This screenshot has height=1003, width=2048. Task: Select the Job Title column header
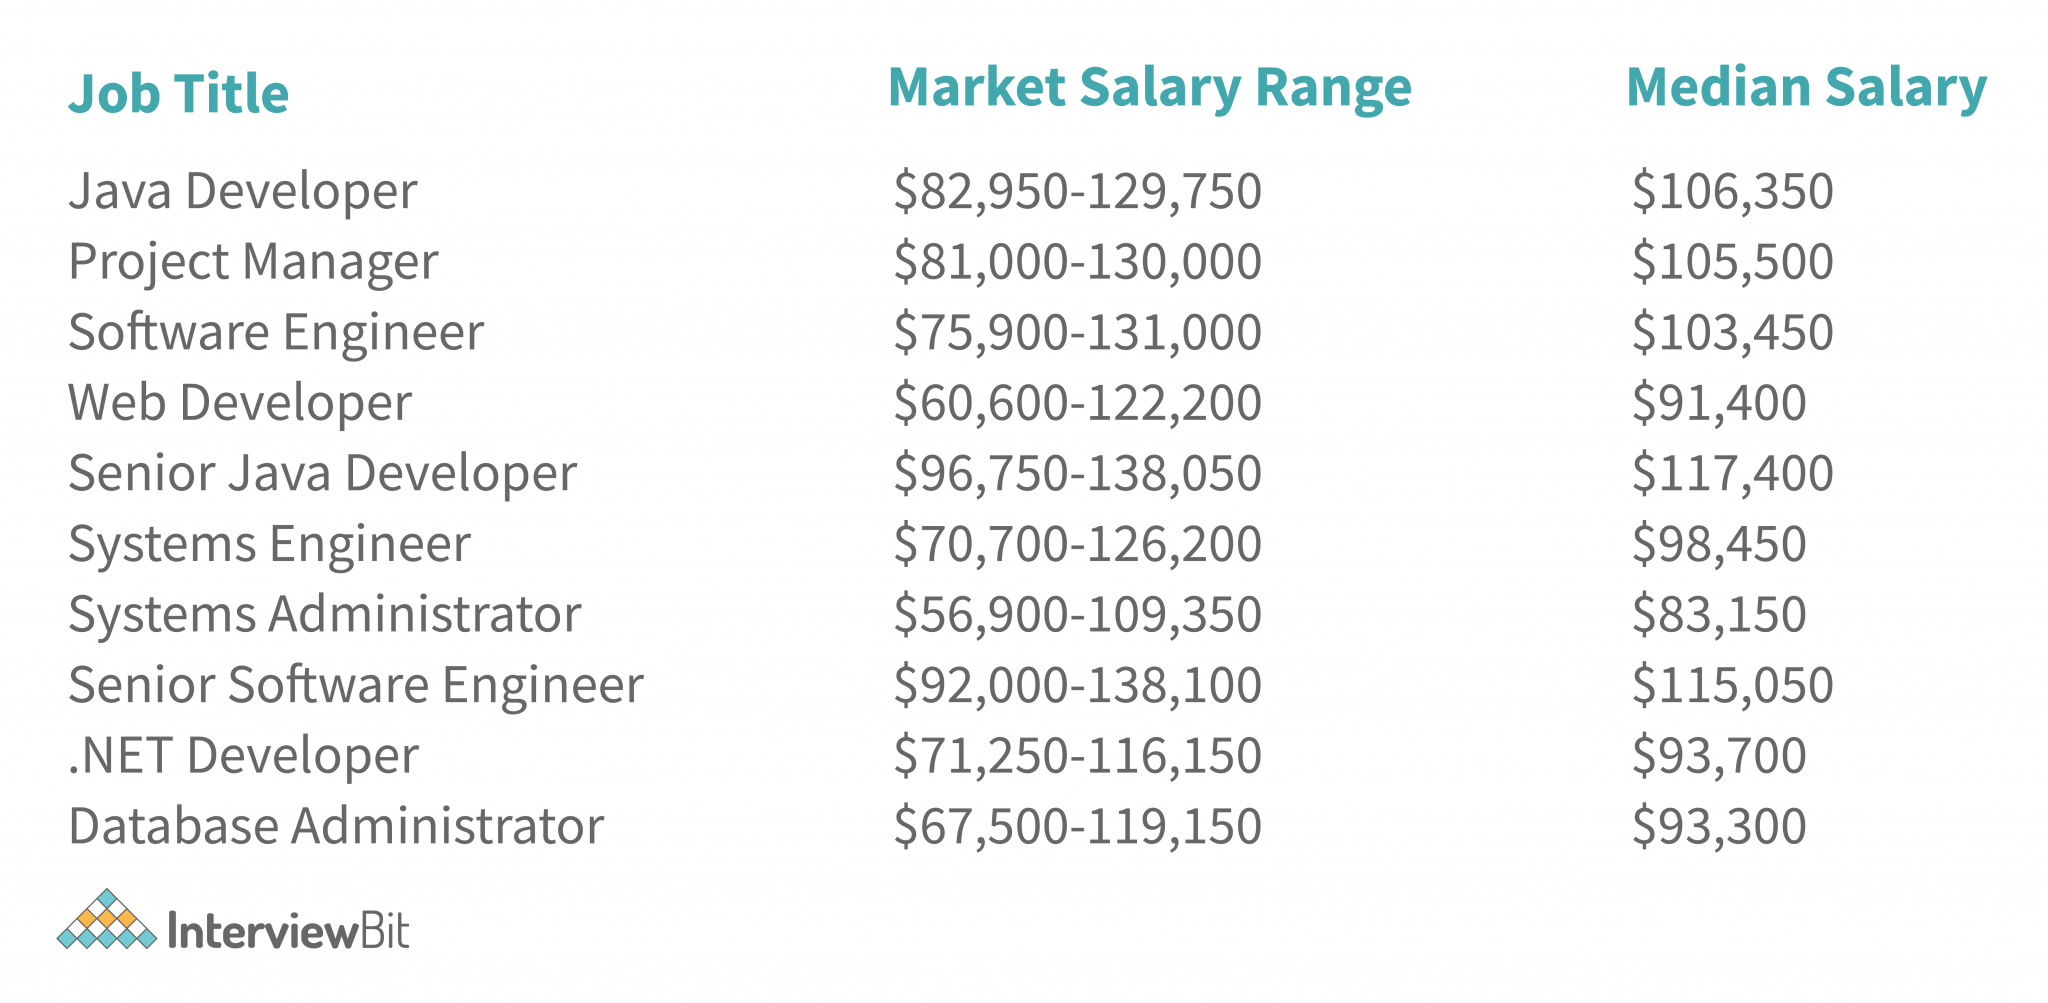click(x=178, y=94)
